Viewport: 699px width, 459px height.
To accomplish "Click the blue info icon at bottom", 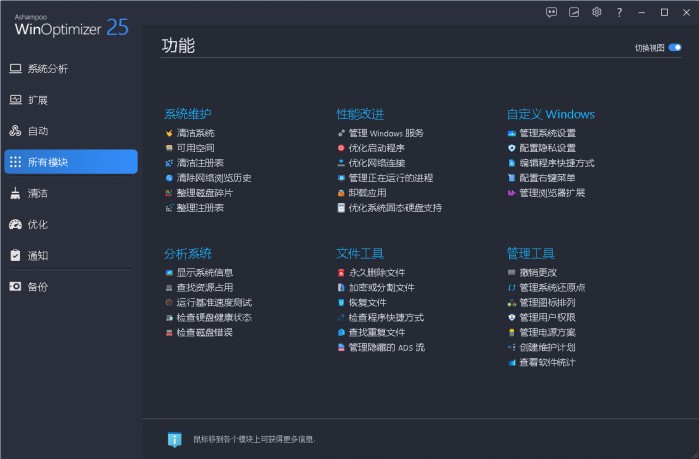I will click(x=174, y=439).
